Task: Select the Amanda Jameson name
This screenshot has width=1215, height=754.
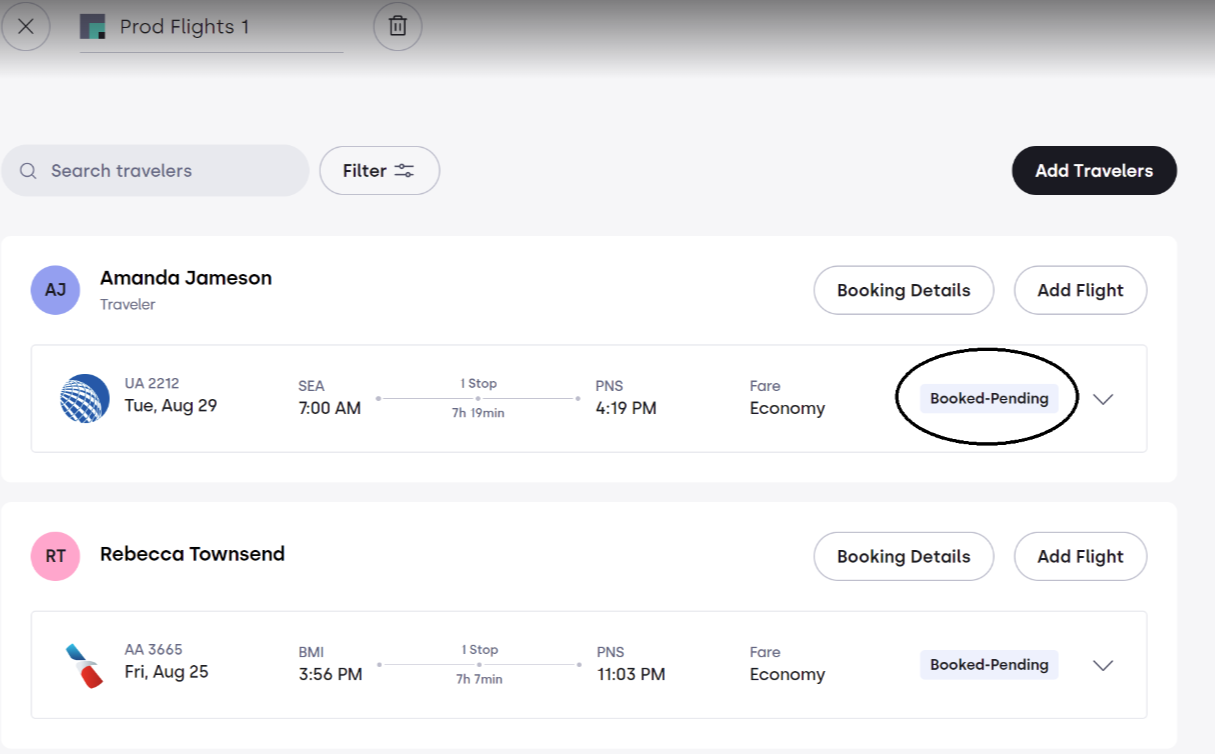Action: click(x=186, y=278)
